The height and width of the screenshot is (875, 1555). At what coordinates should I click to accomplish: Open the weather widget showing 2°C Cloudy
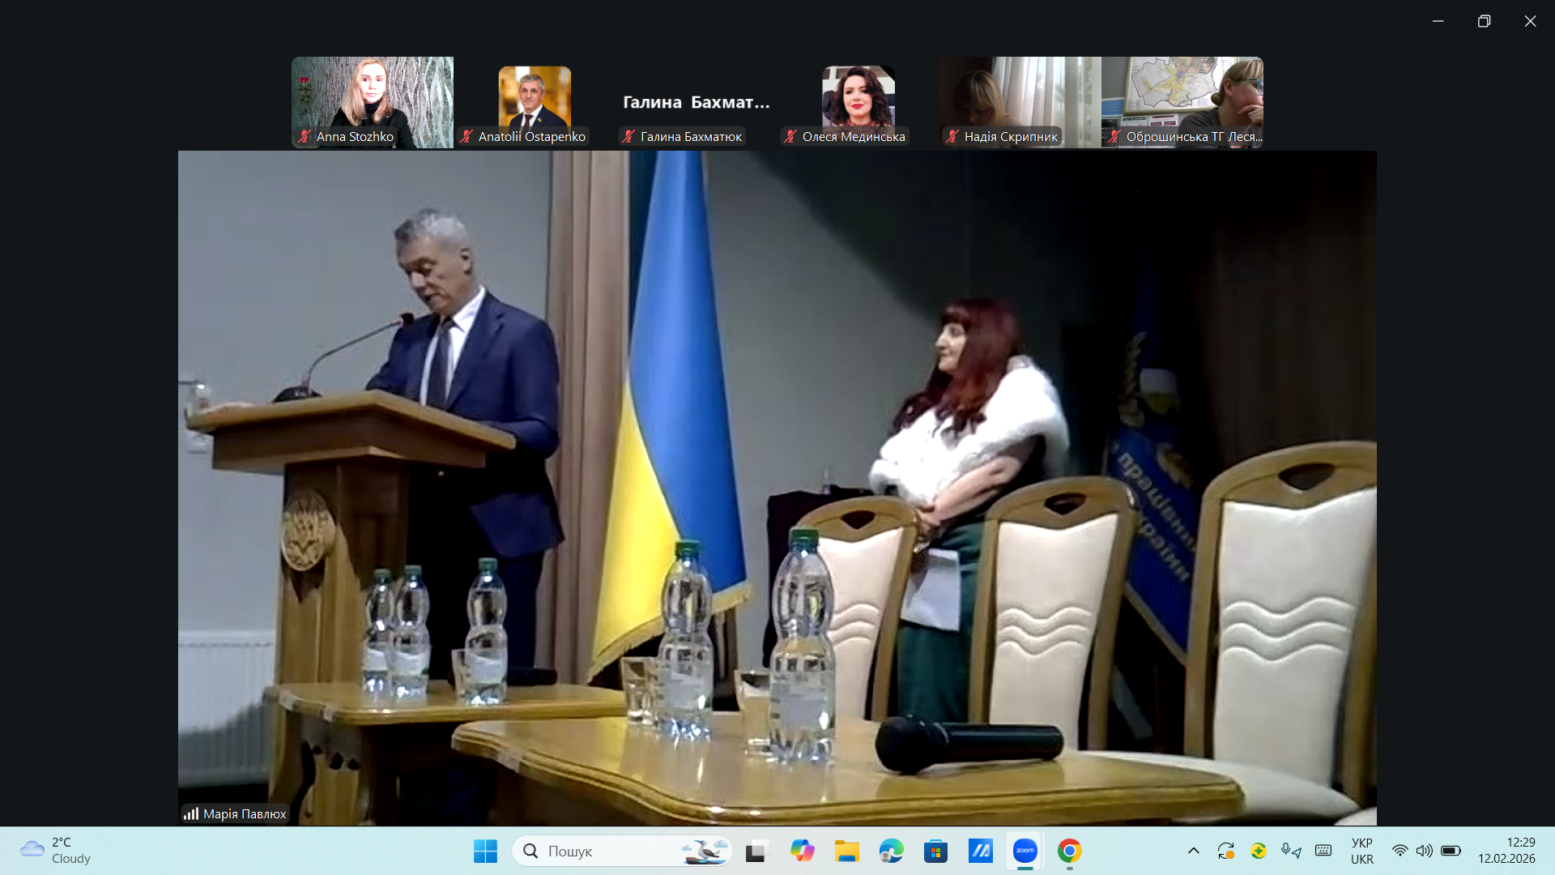coord(56,851)
